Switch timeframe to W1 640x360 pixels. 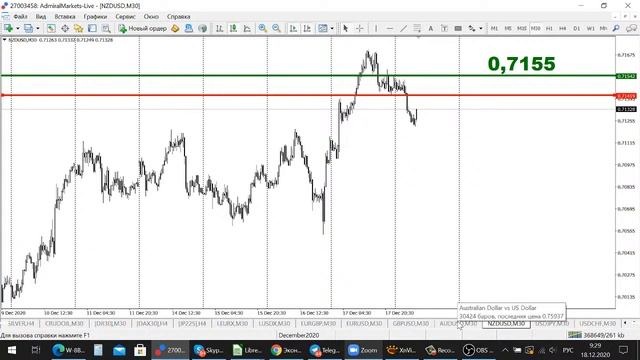[x=590, y=28]
